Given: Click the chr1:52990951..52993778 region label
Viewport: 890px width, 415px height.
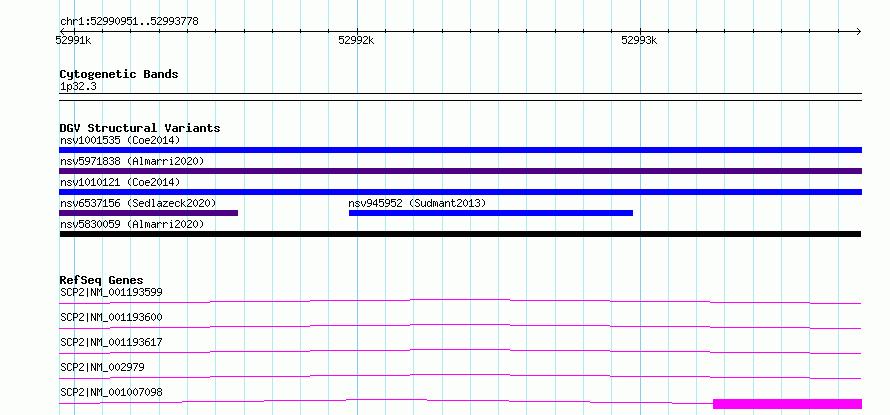Looking at the screenshot, I should coord(129,22).
